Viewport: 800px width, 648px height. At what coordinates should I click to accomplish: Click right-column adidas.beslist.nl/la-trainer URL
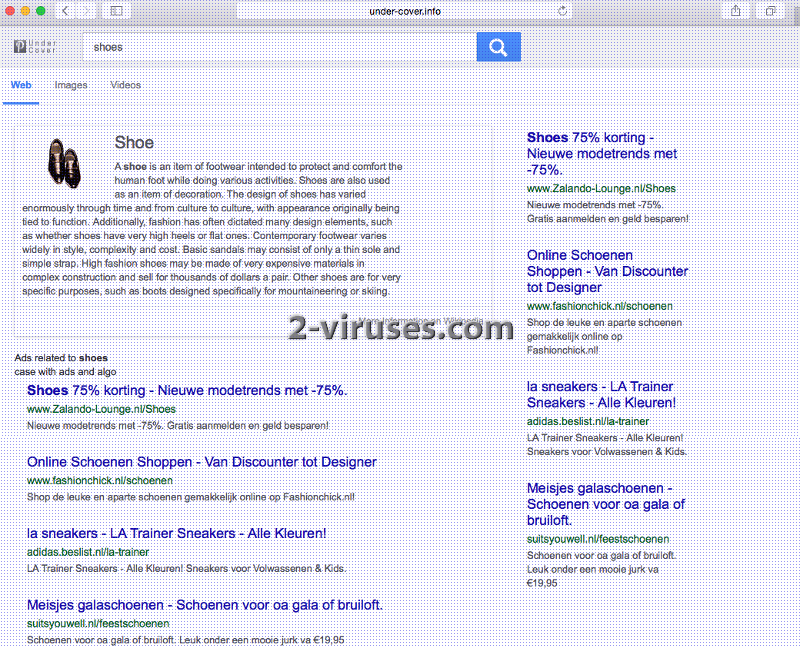(x=588, y=421)
